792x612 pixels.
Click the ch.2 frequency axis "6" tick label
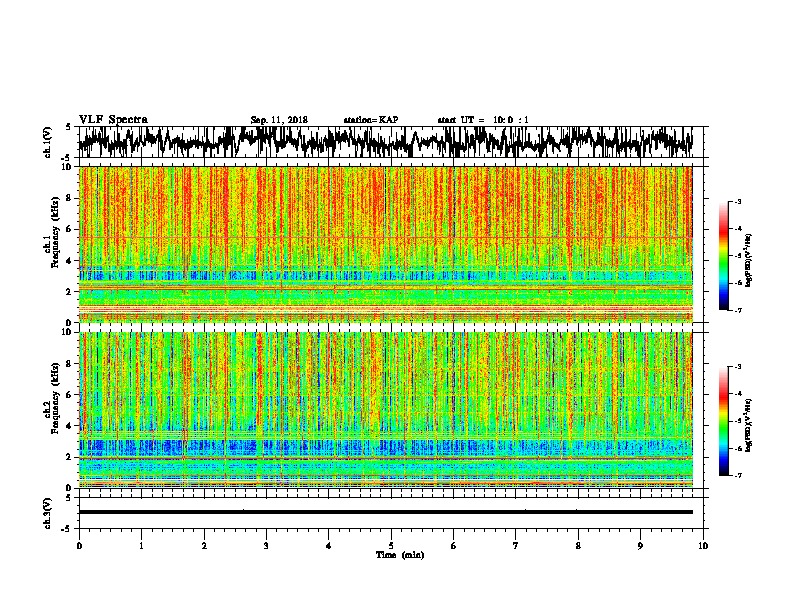(x=70, y=395)
